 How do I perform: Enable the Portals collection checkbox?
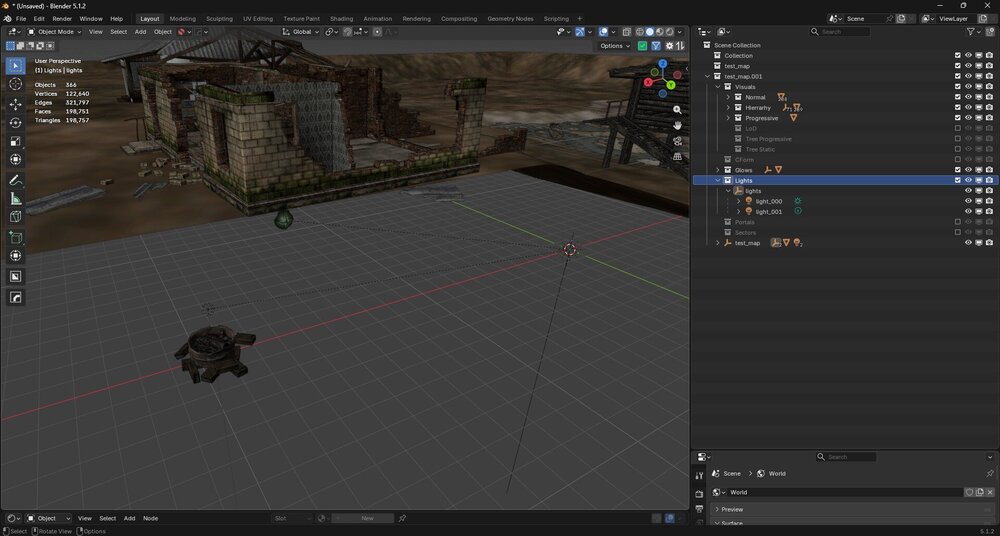(958, 222)
